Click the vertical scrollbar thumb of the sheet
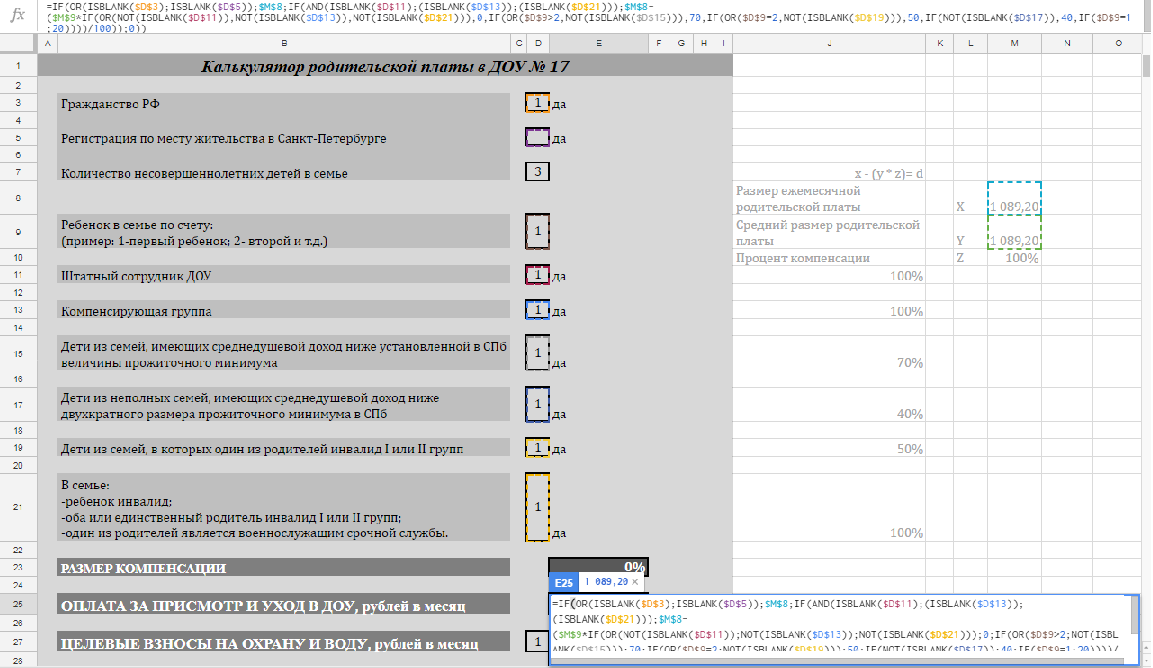Viewport: 1153px width, 668px height. coord(1146,65)
